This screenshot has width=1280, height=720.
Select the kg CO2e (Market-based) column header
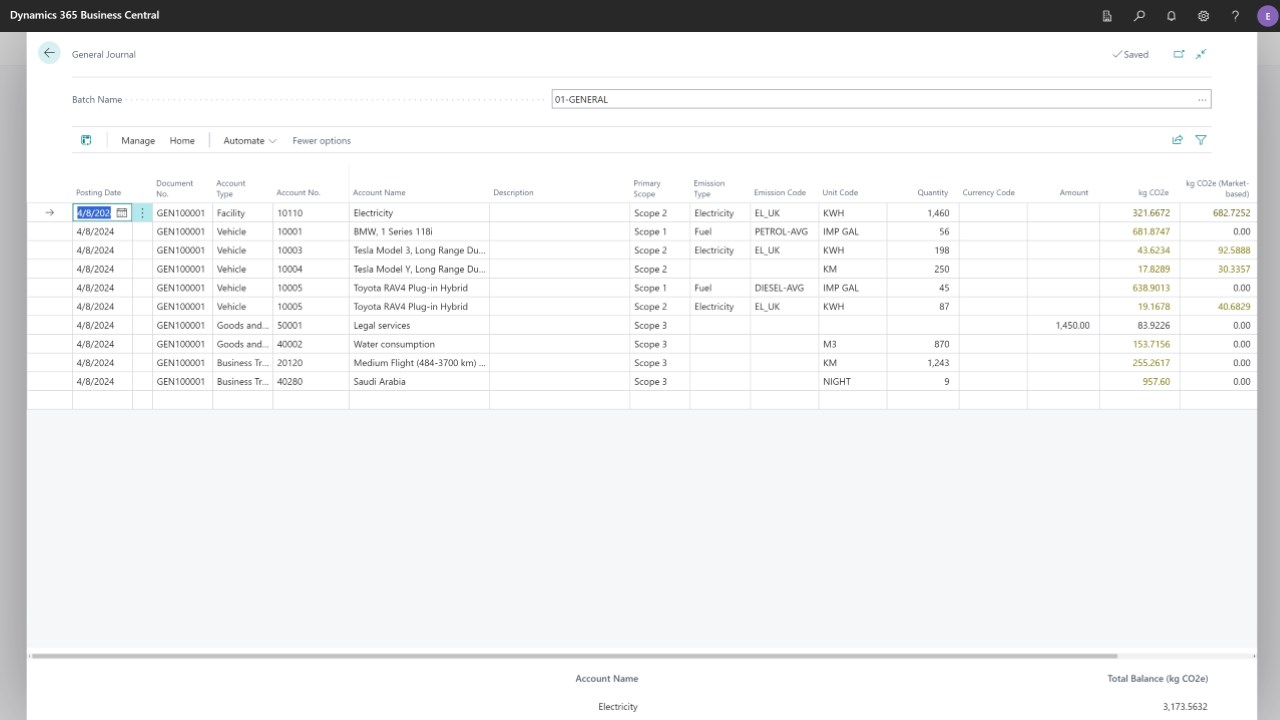pos(1218,188)
